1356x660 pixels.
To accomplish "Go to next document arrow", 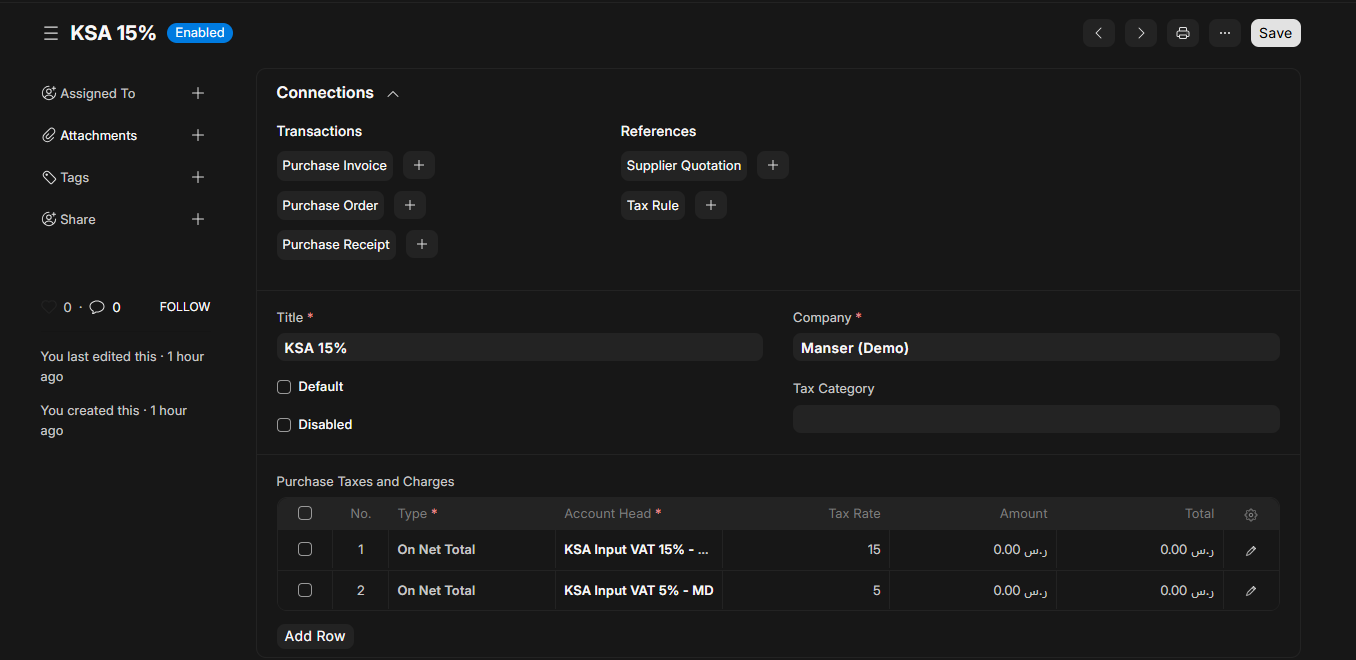I will point(1140,33).
